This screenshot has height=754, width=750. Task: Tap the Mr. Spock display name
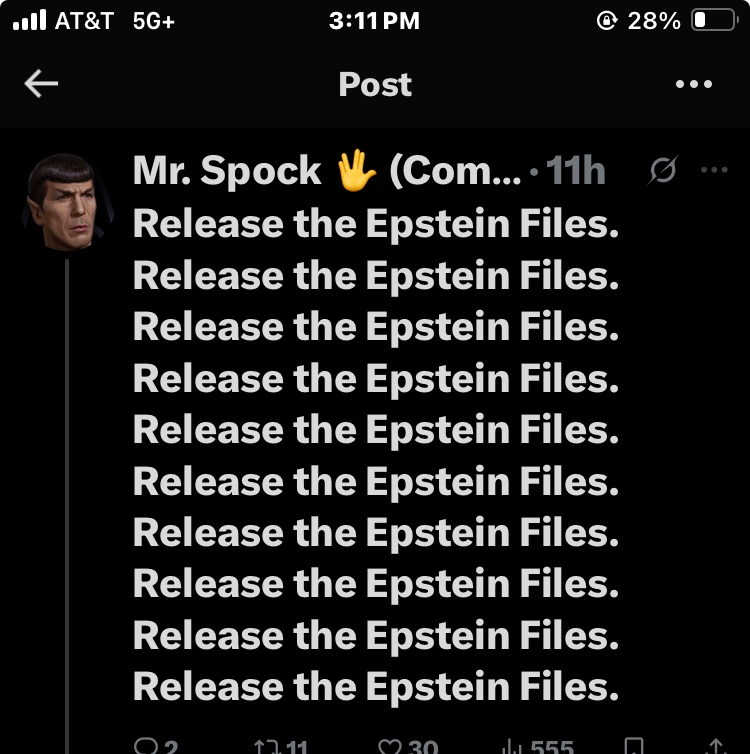(x=226, y=172)
